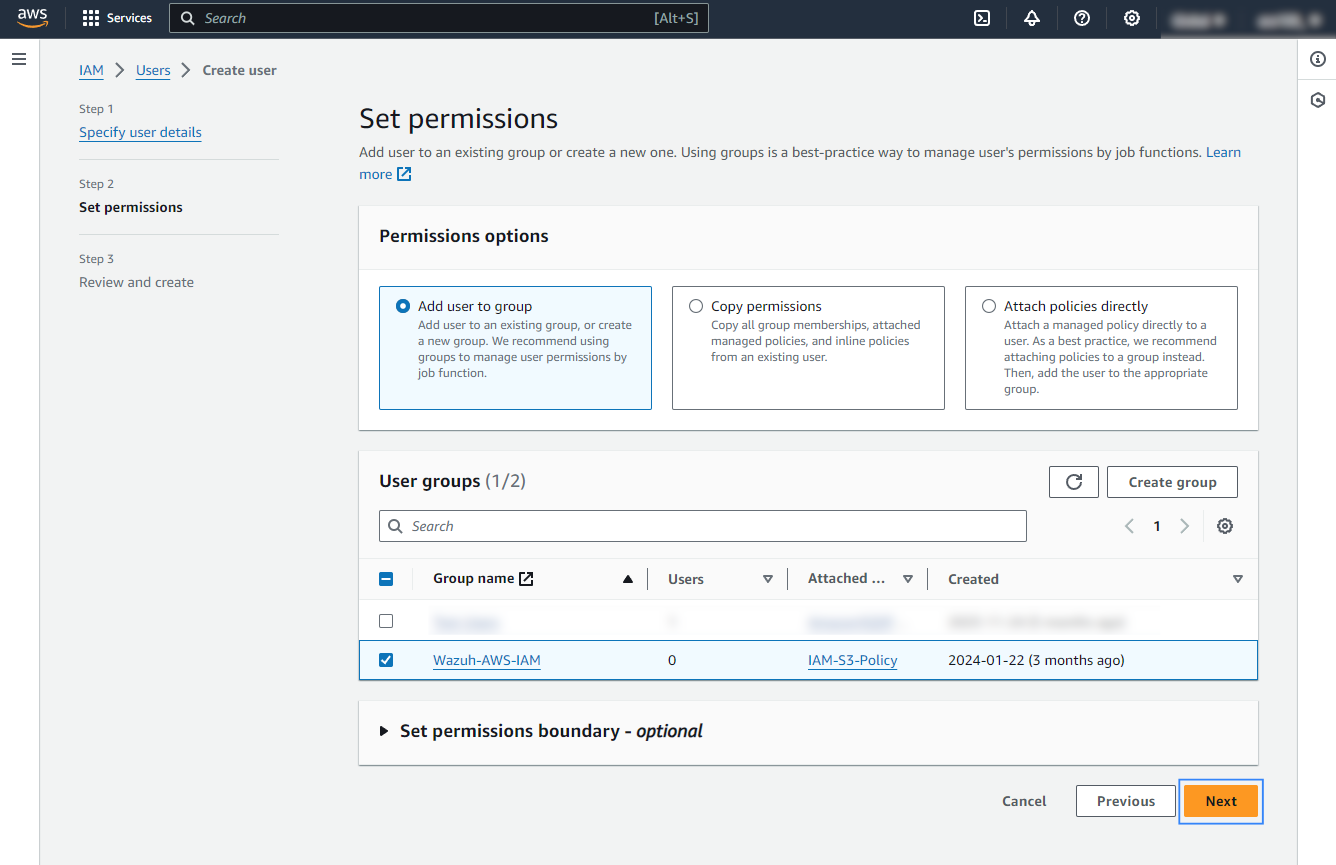Screen dimensions: 1336x865
Task: Open the help question mark icon
Action: click(1082, 18)
